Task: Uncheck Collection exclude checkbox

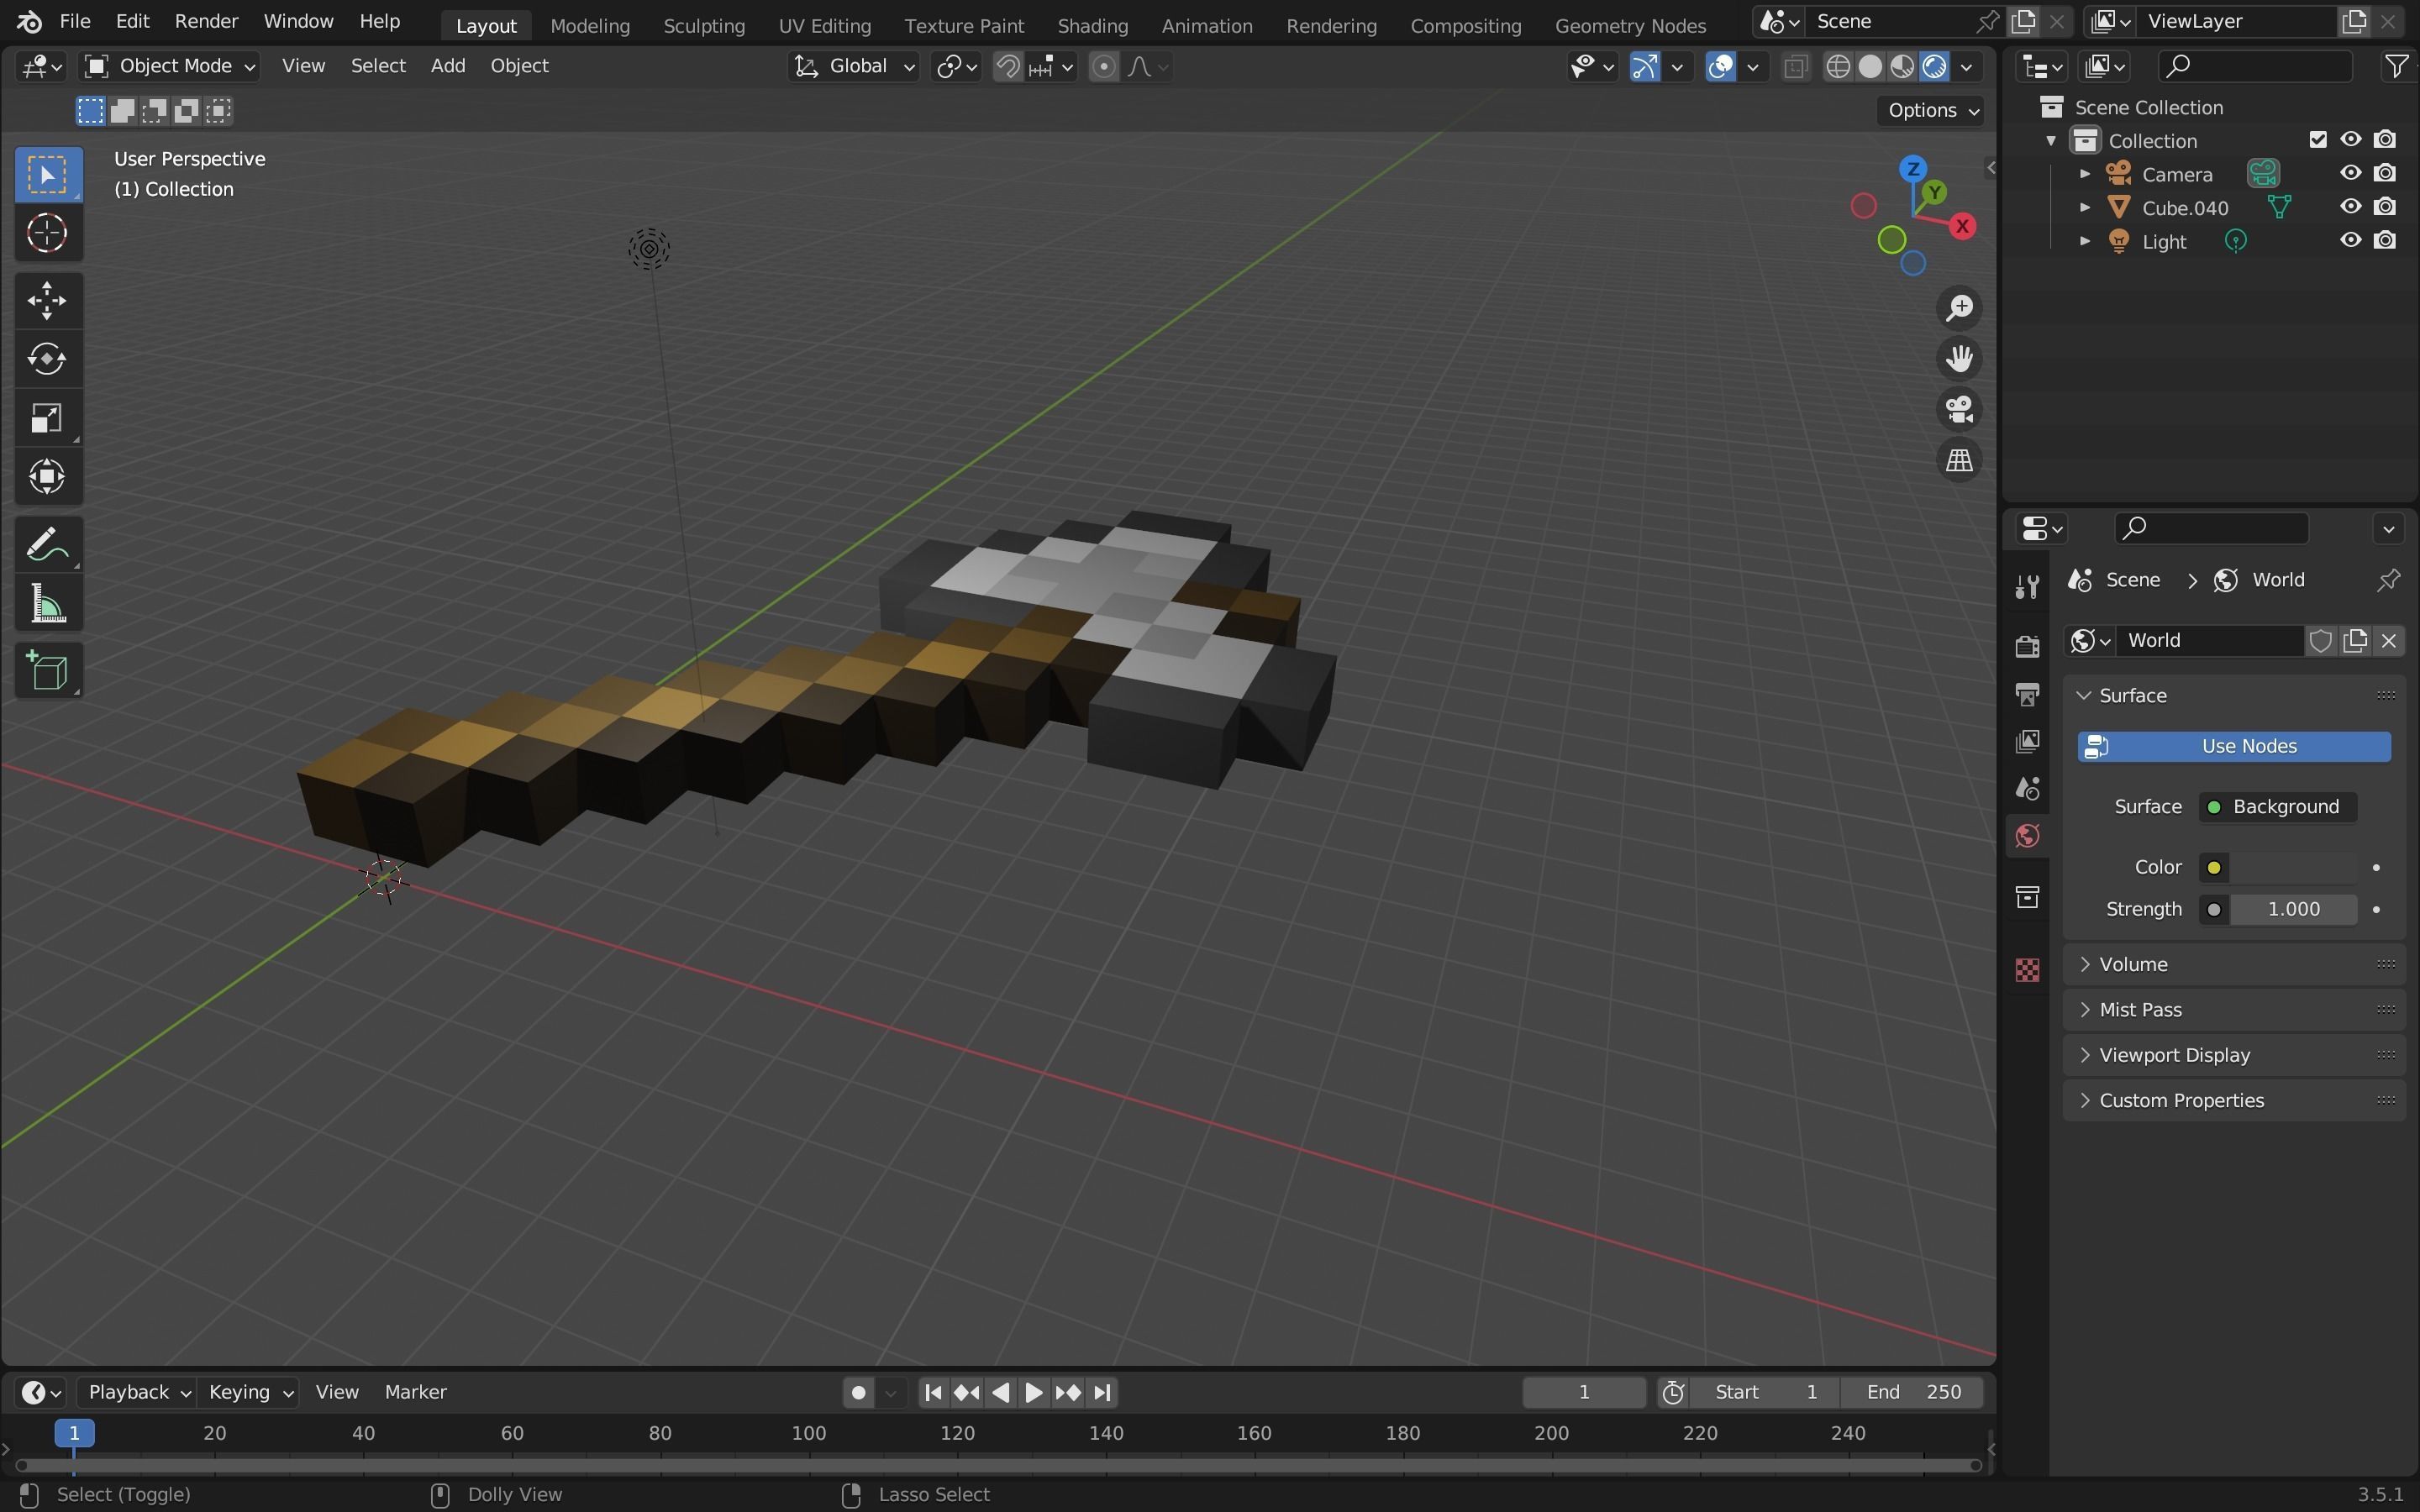Action: (x=2317, y=139)
